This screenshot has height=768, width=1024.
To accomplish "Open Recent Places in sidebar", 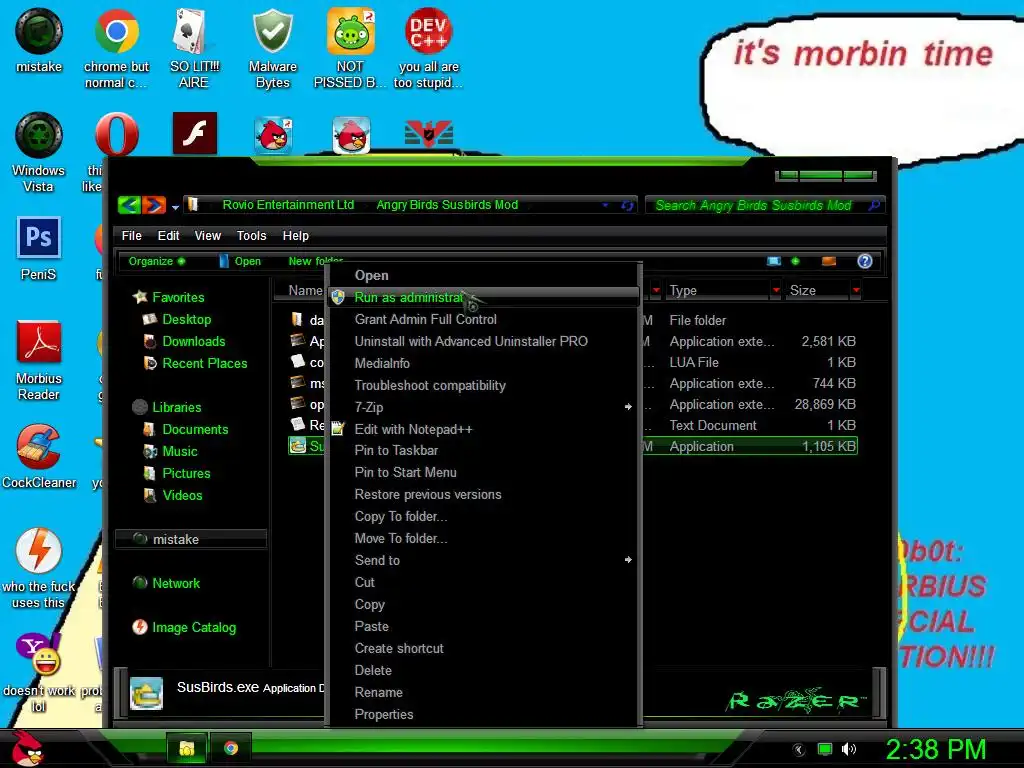I will pos(204,363).
